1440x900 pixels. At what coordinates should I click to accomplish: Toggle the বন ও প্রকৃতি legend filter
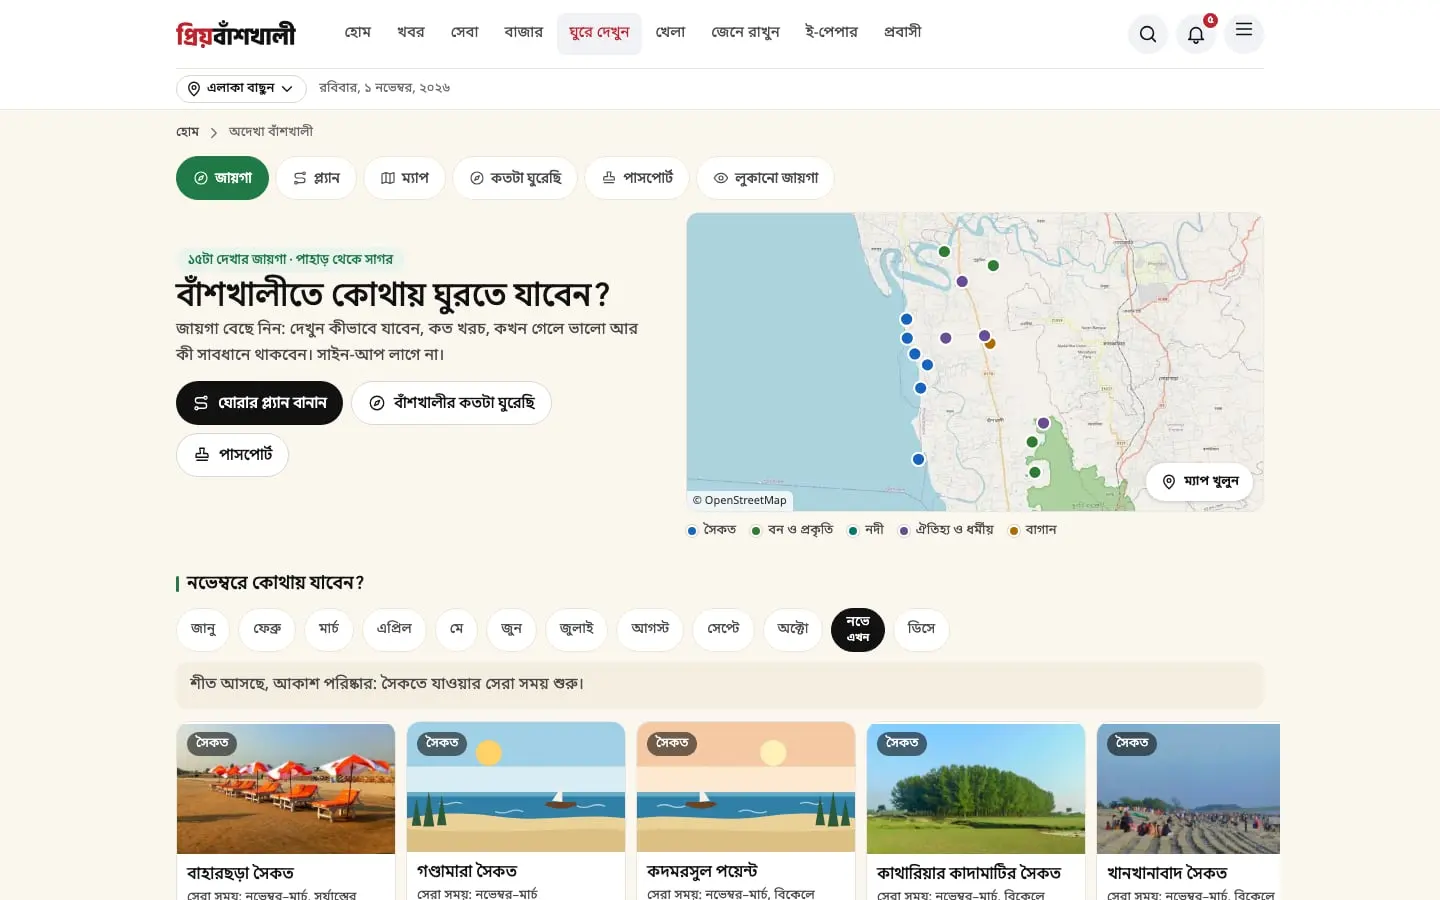click(x=792, y=530)
